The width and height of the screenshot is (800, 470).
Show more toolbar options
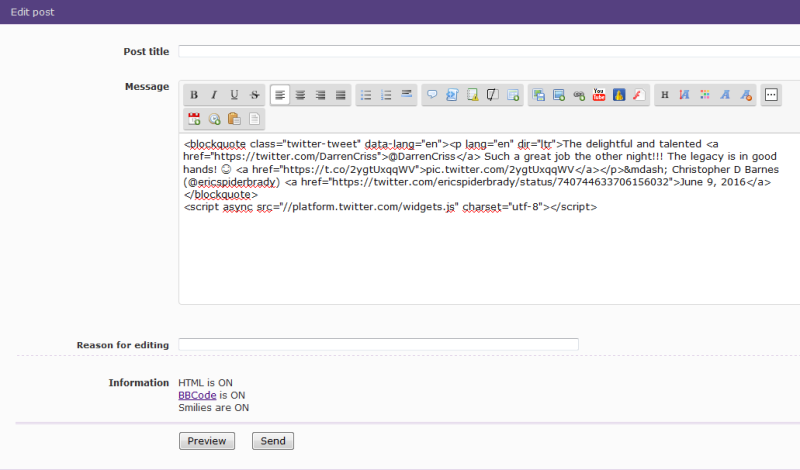pos(771,95)
